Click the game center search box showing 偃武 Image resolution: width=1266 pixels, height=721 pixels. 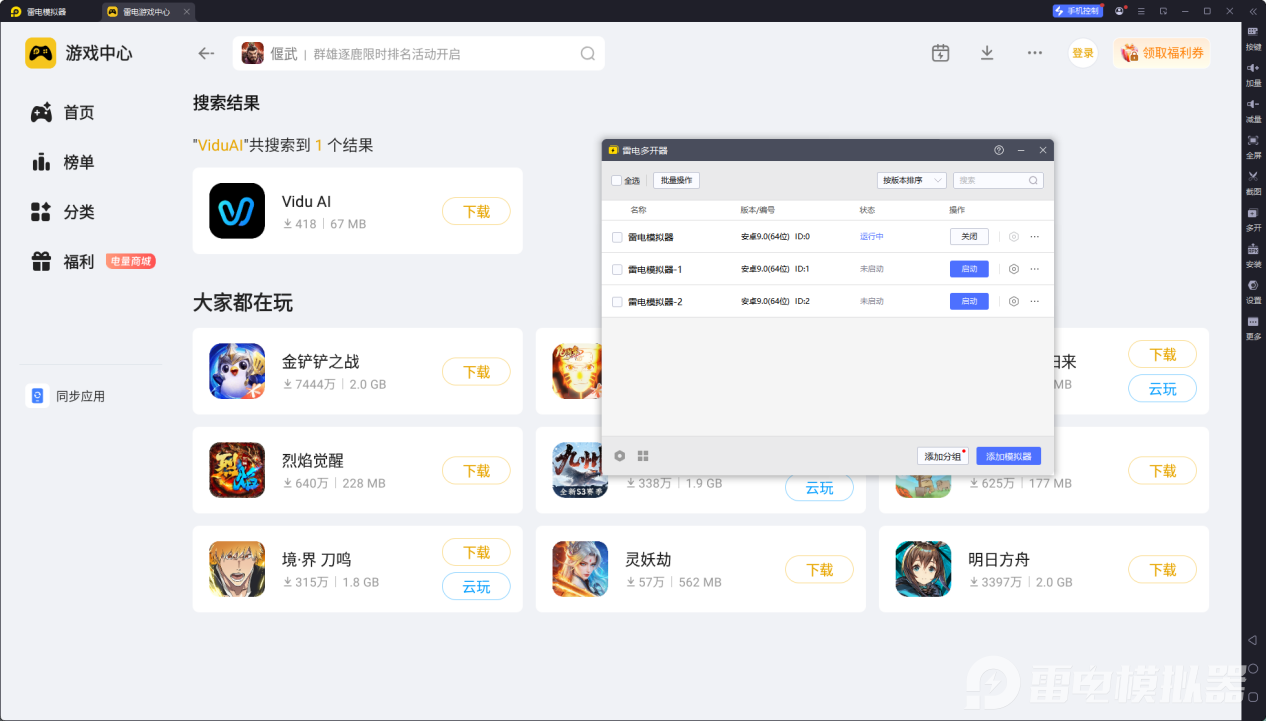(419, 54)
